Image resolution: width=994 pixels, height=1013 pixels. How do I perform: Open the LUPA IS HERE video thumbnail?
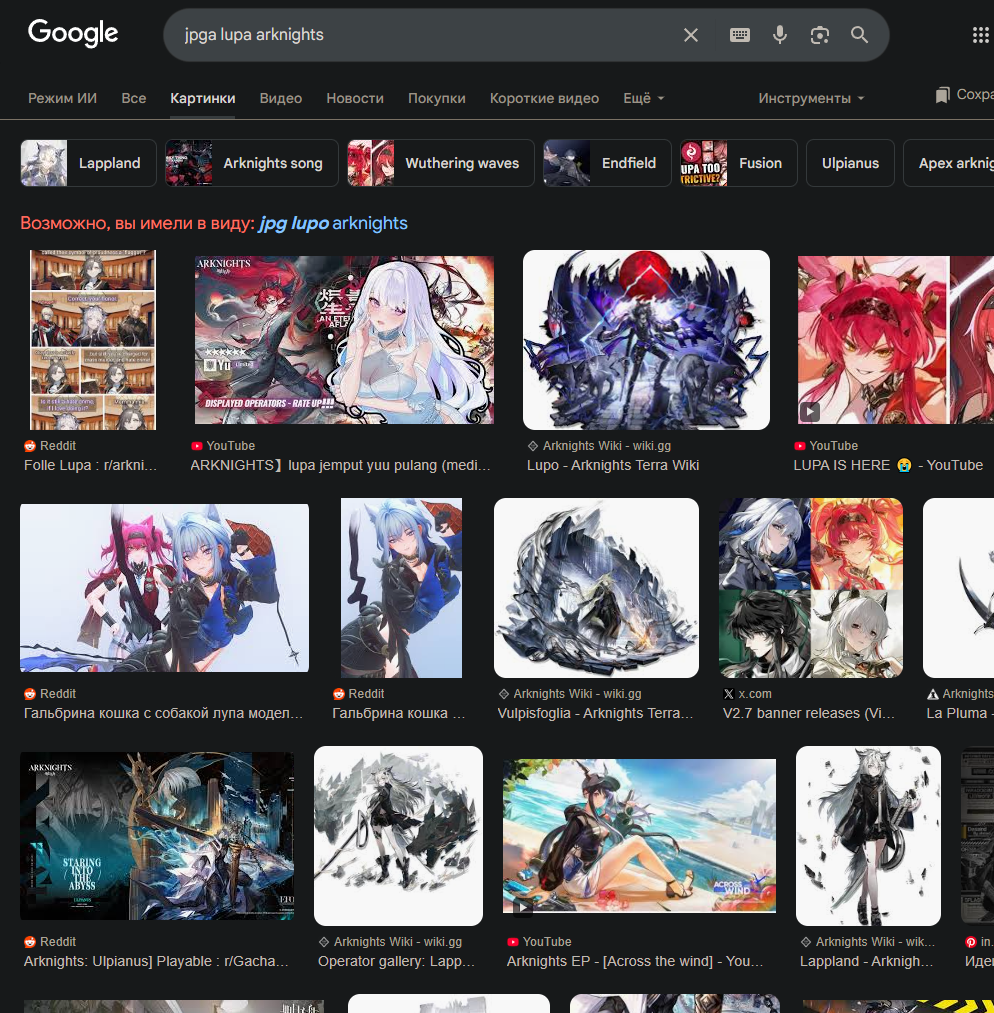896,340
